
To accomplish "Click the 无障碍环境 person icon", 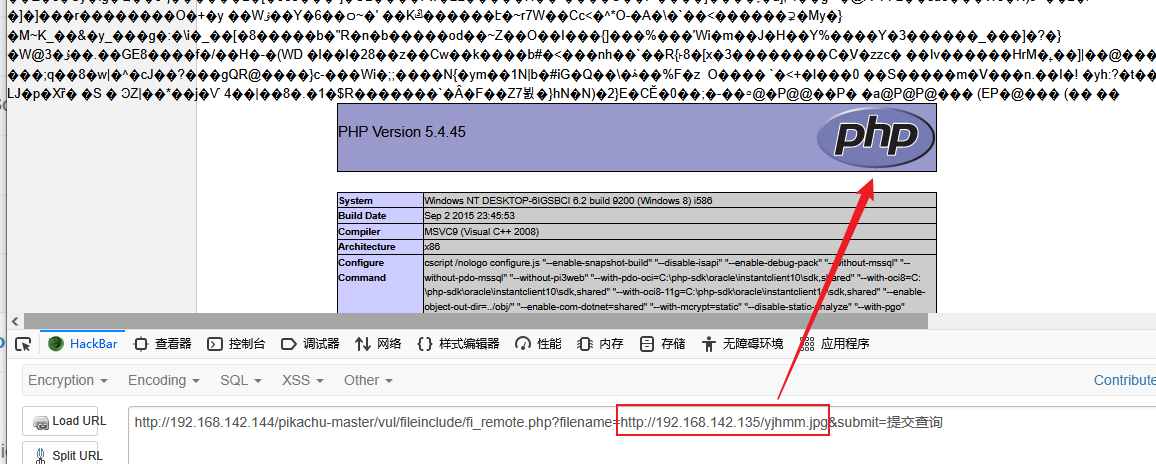I will tap(709, 344).
